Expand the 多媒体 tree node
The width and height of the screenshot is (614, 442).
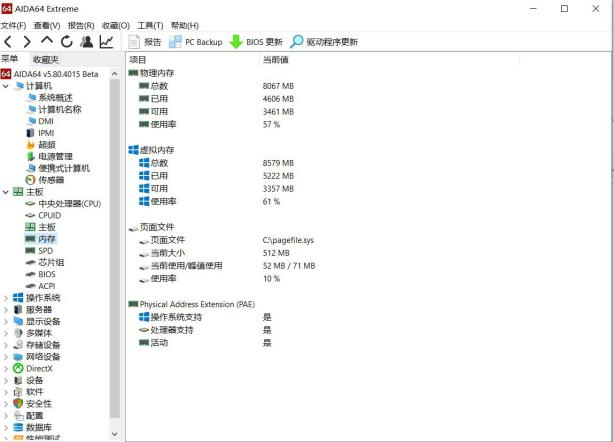tap(5, 333)
